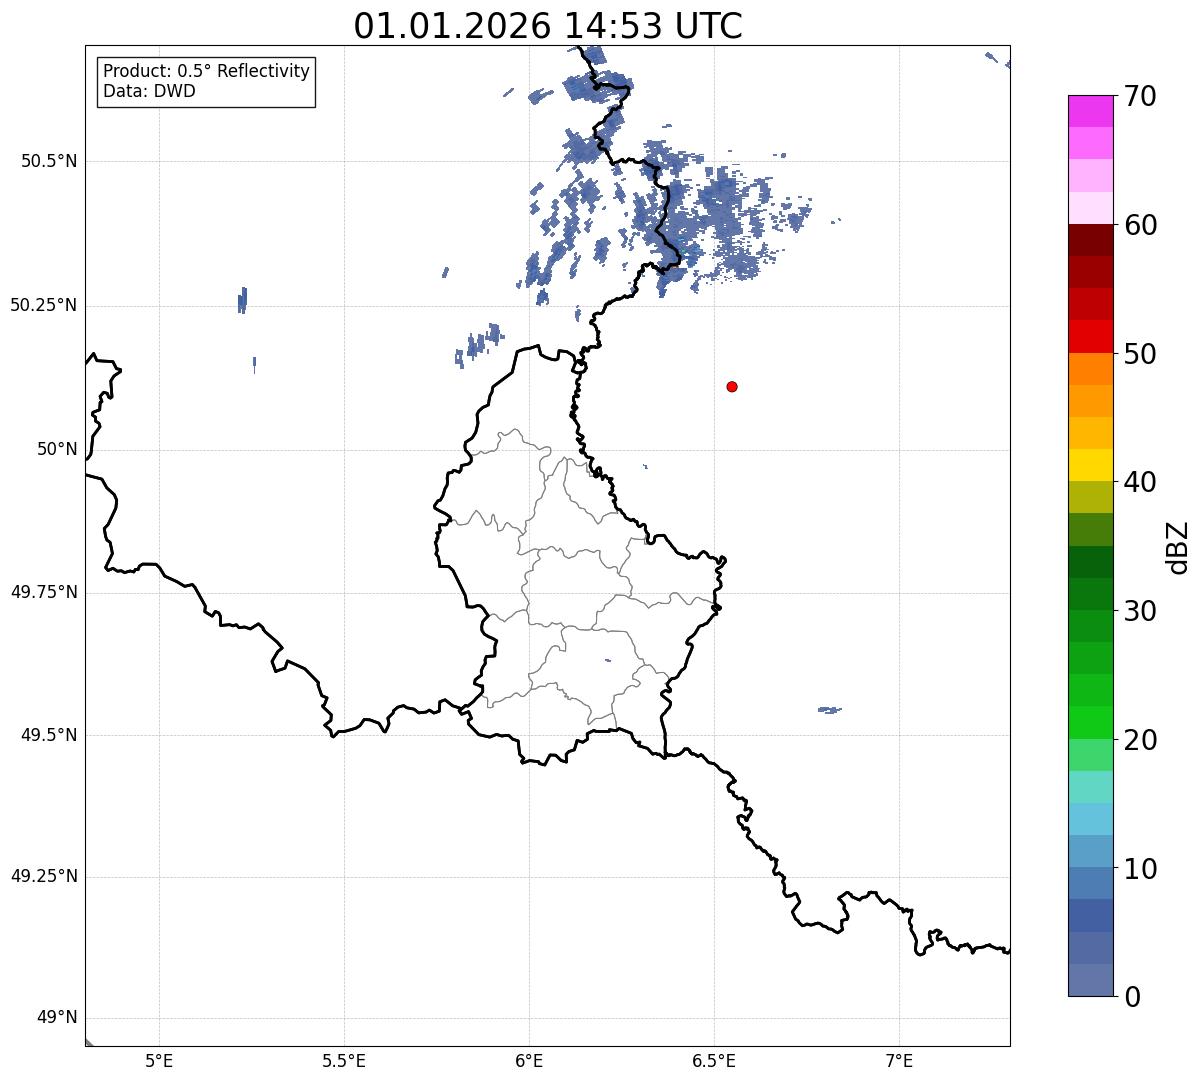The image size is (1202, 1081).
Task: Click the 6°E longitude label
Action: coord(529,1060)
